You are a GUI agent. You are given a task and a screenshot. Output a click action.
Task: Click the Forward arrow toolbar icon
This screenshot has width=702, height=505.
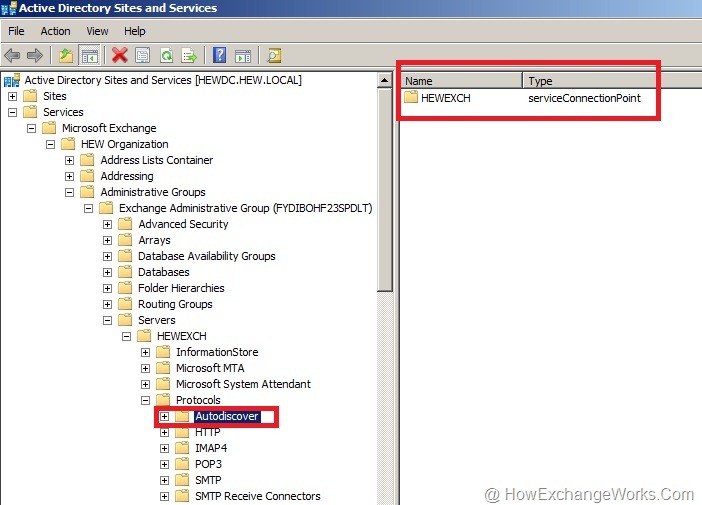pos(35,56)
